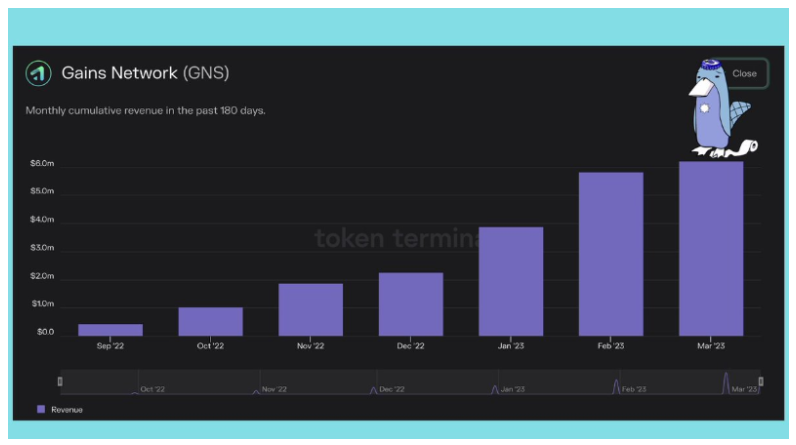The height and width of the screenshot is (445, 796).
Task: Click the Dec '22 x-axis label below bars
Action: pos(410,346)
